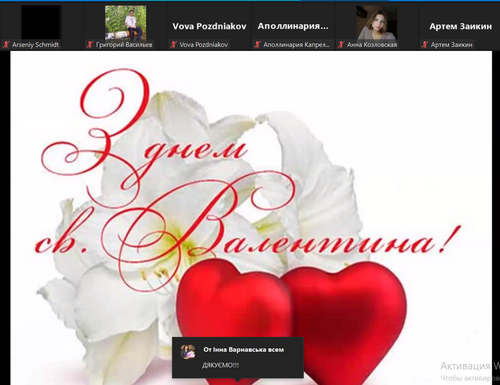Click Григорий Васильев's profile photo tile

(x=125, y=23)
